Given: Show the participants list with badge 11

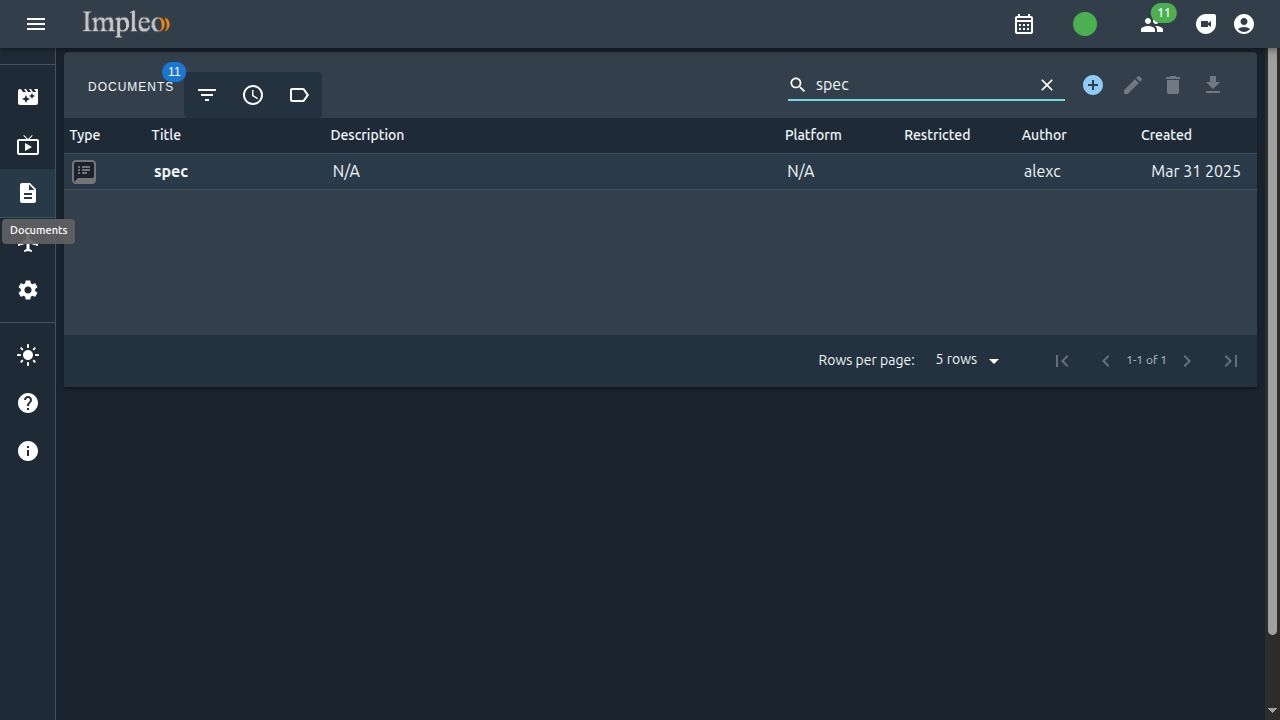Looking at the screenshot, I should [x=1152, y=24].
